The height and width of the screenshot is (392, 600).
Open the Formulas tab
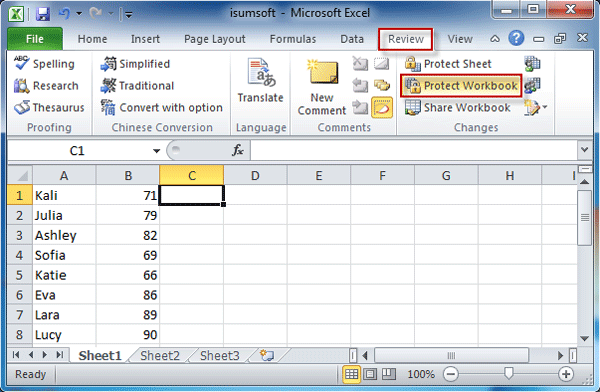pyautogui.click(x=293, y=39)
